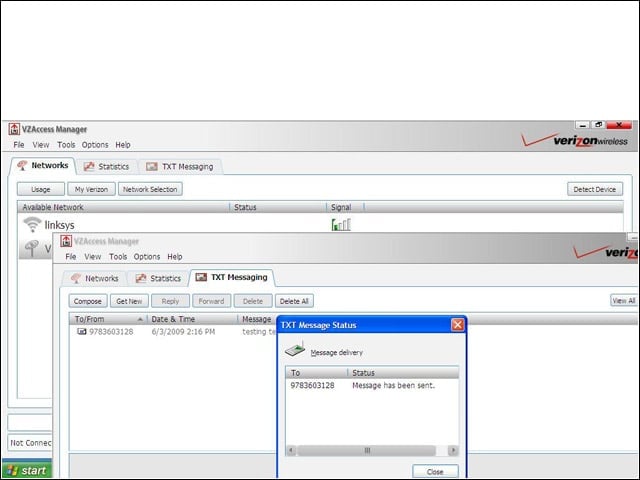
Task: Click 'Message has been sent.' status text
Action: [x=393, y=385]
